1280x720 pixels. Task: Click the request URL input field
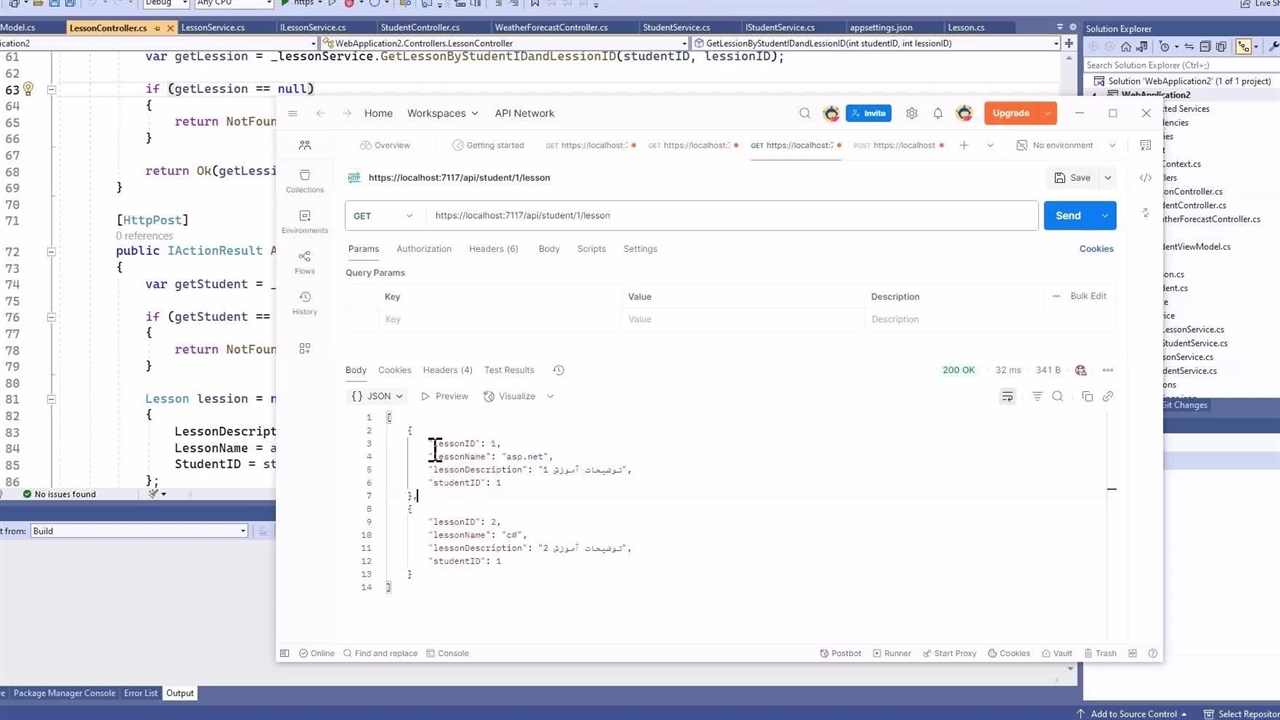(x=730, y=216)
